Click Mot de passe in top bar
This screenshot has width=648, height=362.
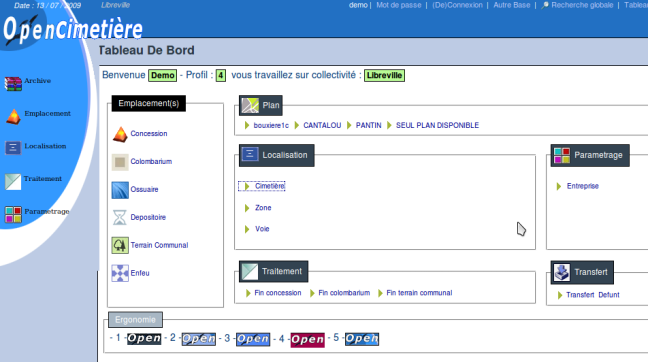399,5
